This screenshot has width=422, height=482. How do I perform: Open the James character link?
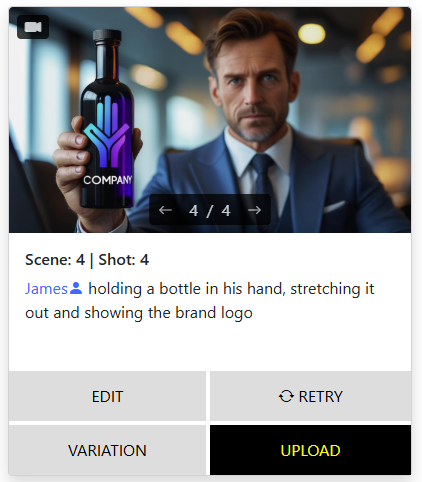pos(46,289)
